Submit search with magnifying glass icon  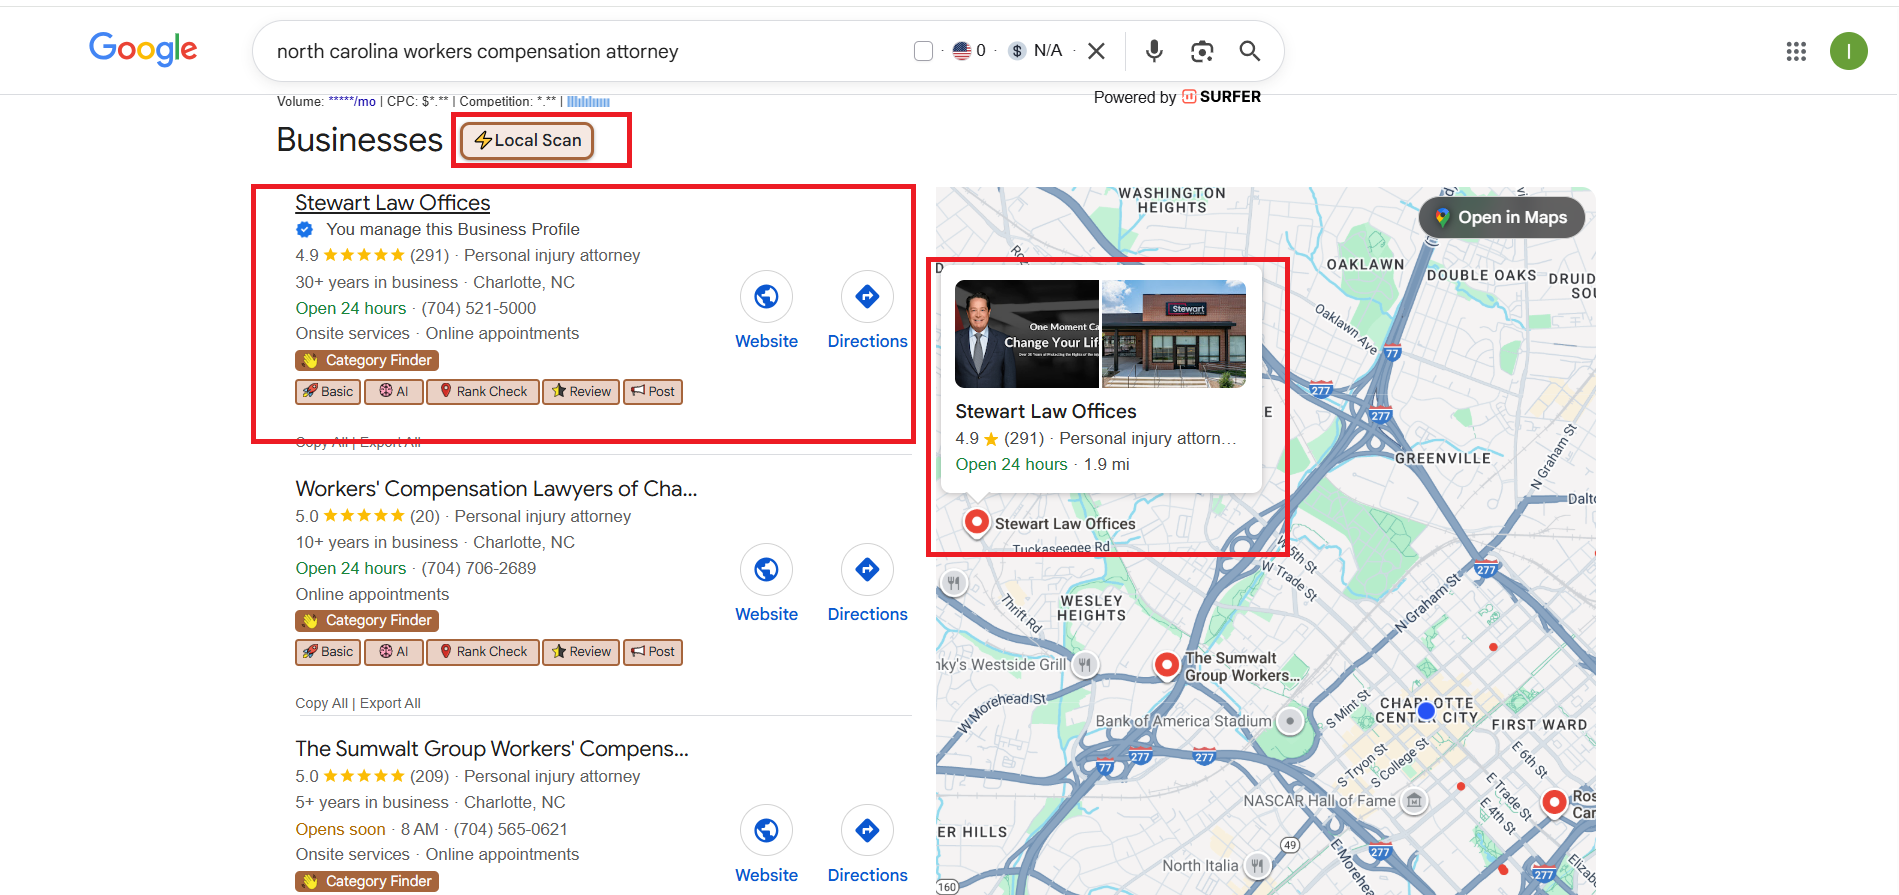[x=1250, y=51]
